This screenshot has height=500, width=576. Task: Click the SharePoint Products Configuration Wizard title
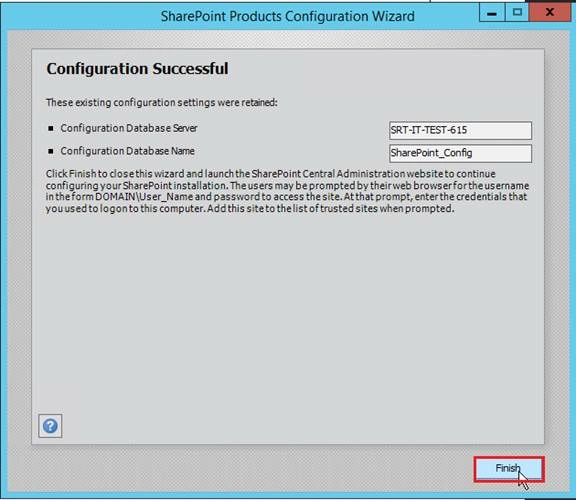[288, 16]
